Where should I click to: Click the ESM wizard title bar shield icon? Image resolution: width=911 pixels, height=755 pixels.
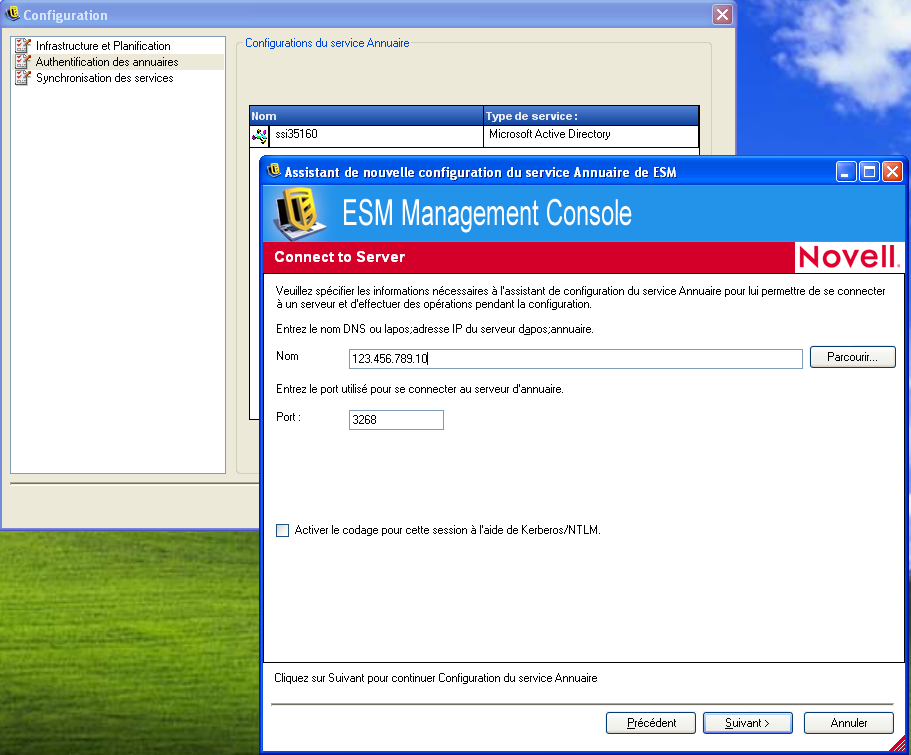(274, 171)
